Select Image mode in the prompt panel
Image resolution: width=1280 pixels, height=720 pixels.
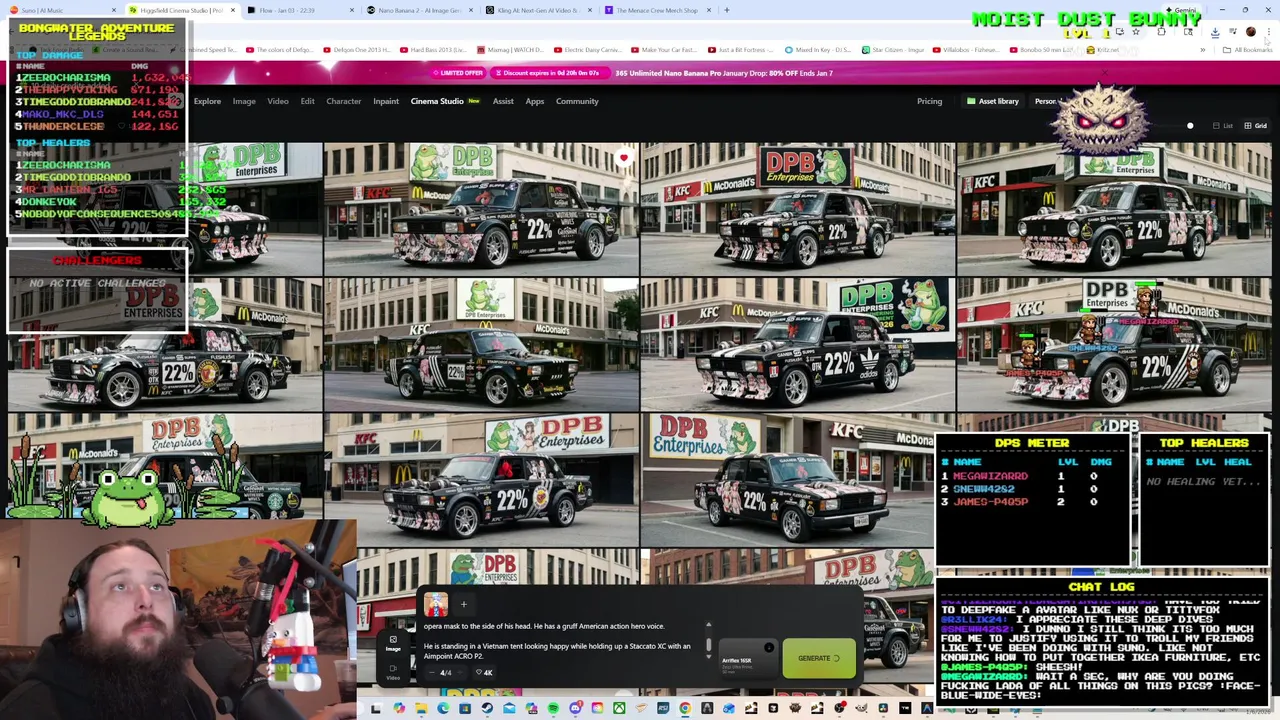click(393, 643)
